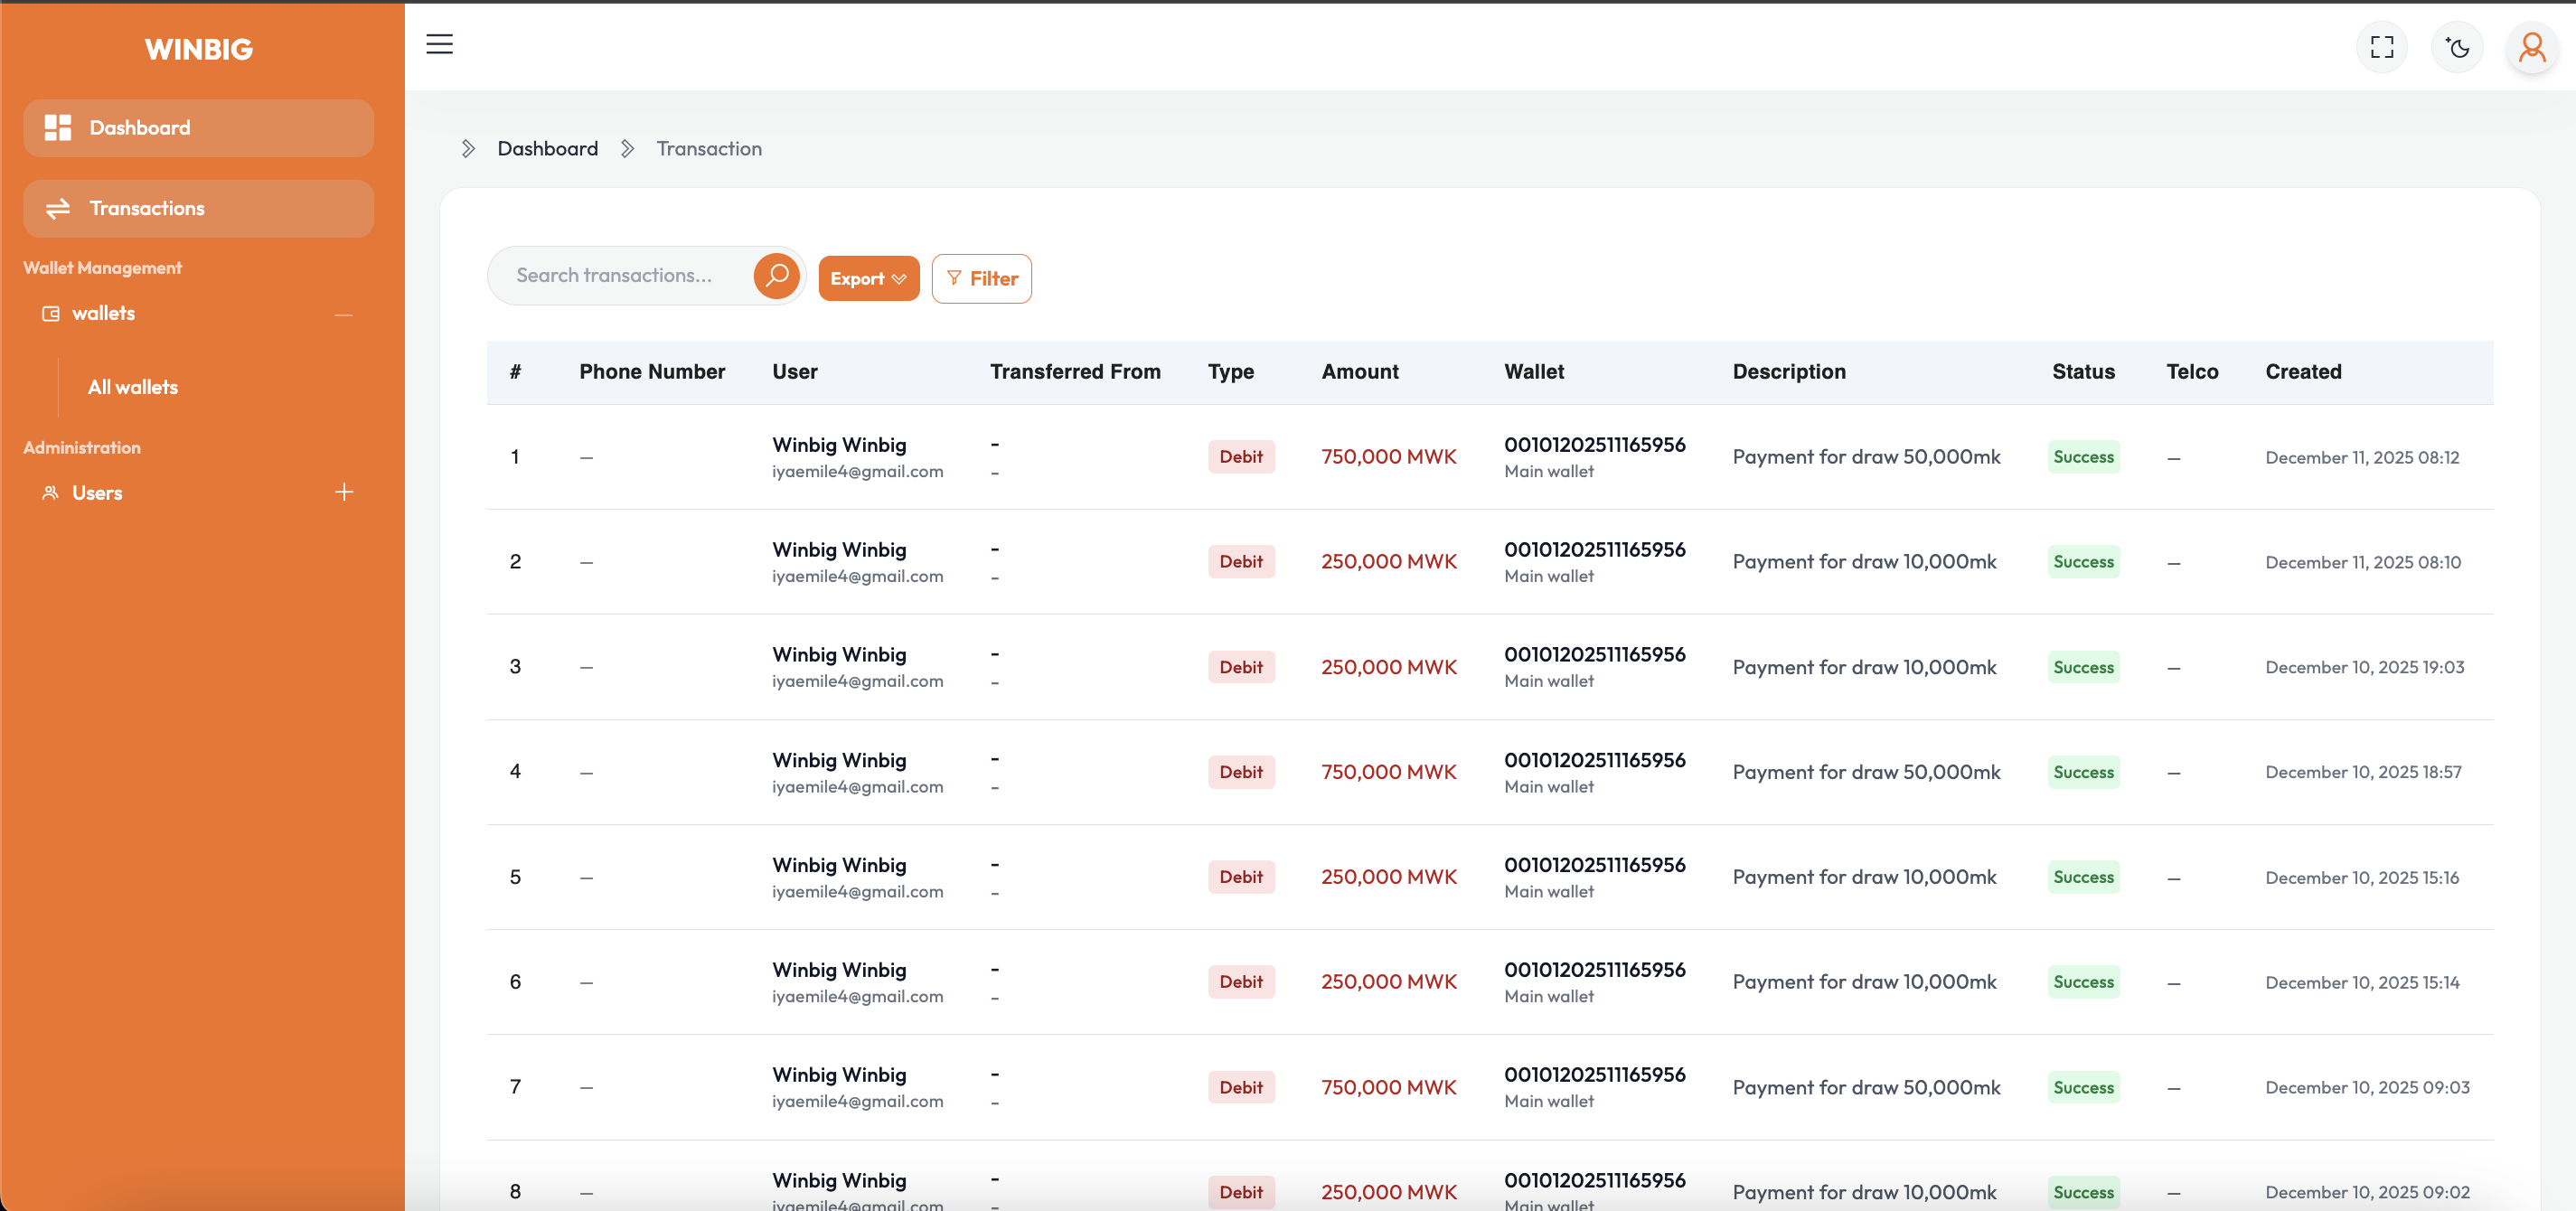
Task: Click the Filter button
Action: click(x=981, y=279)
